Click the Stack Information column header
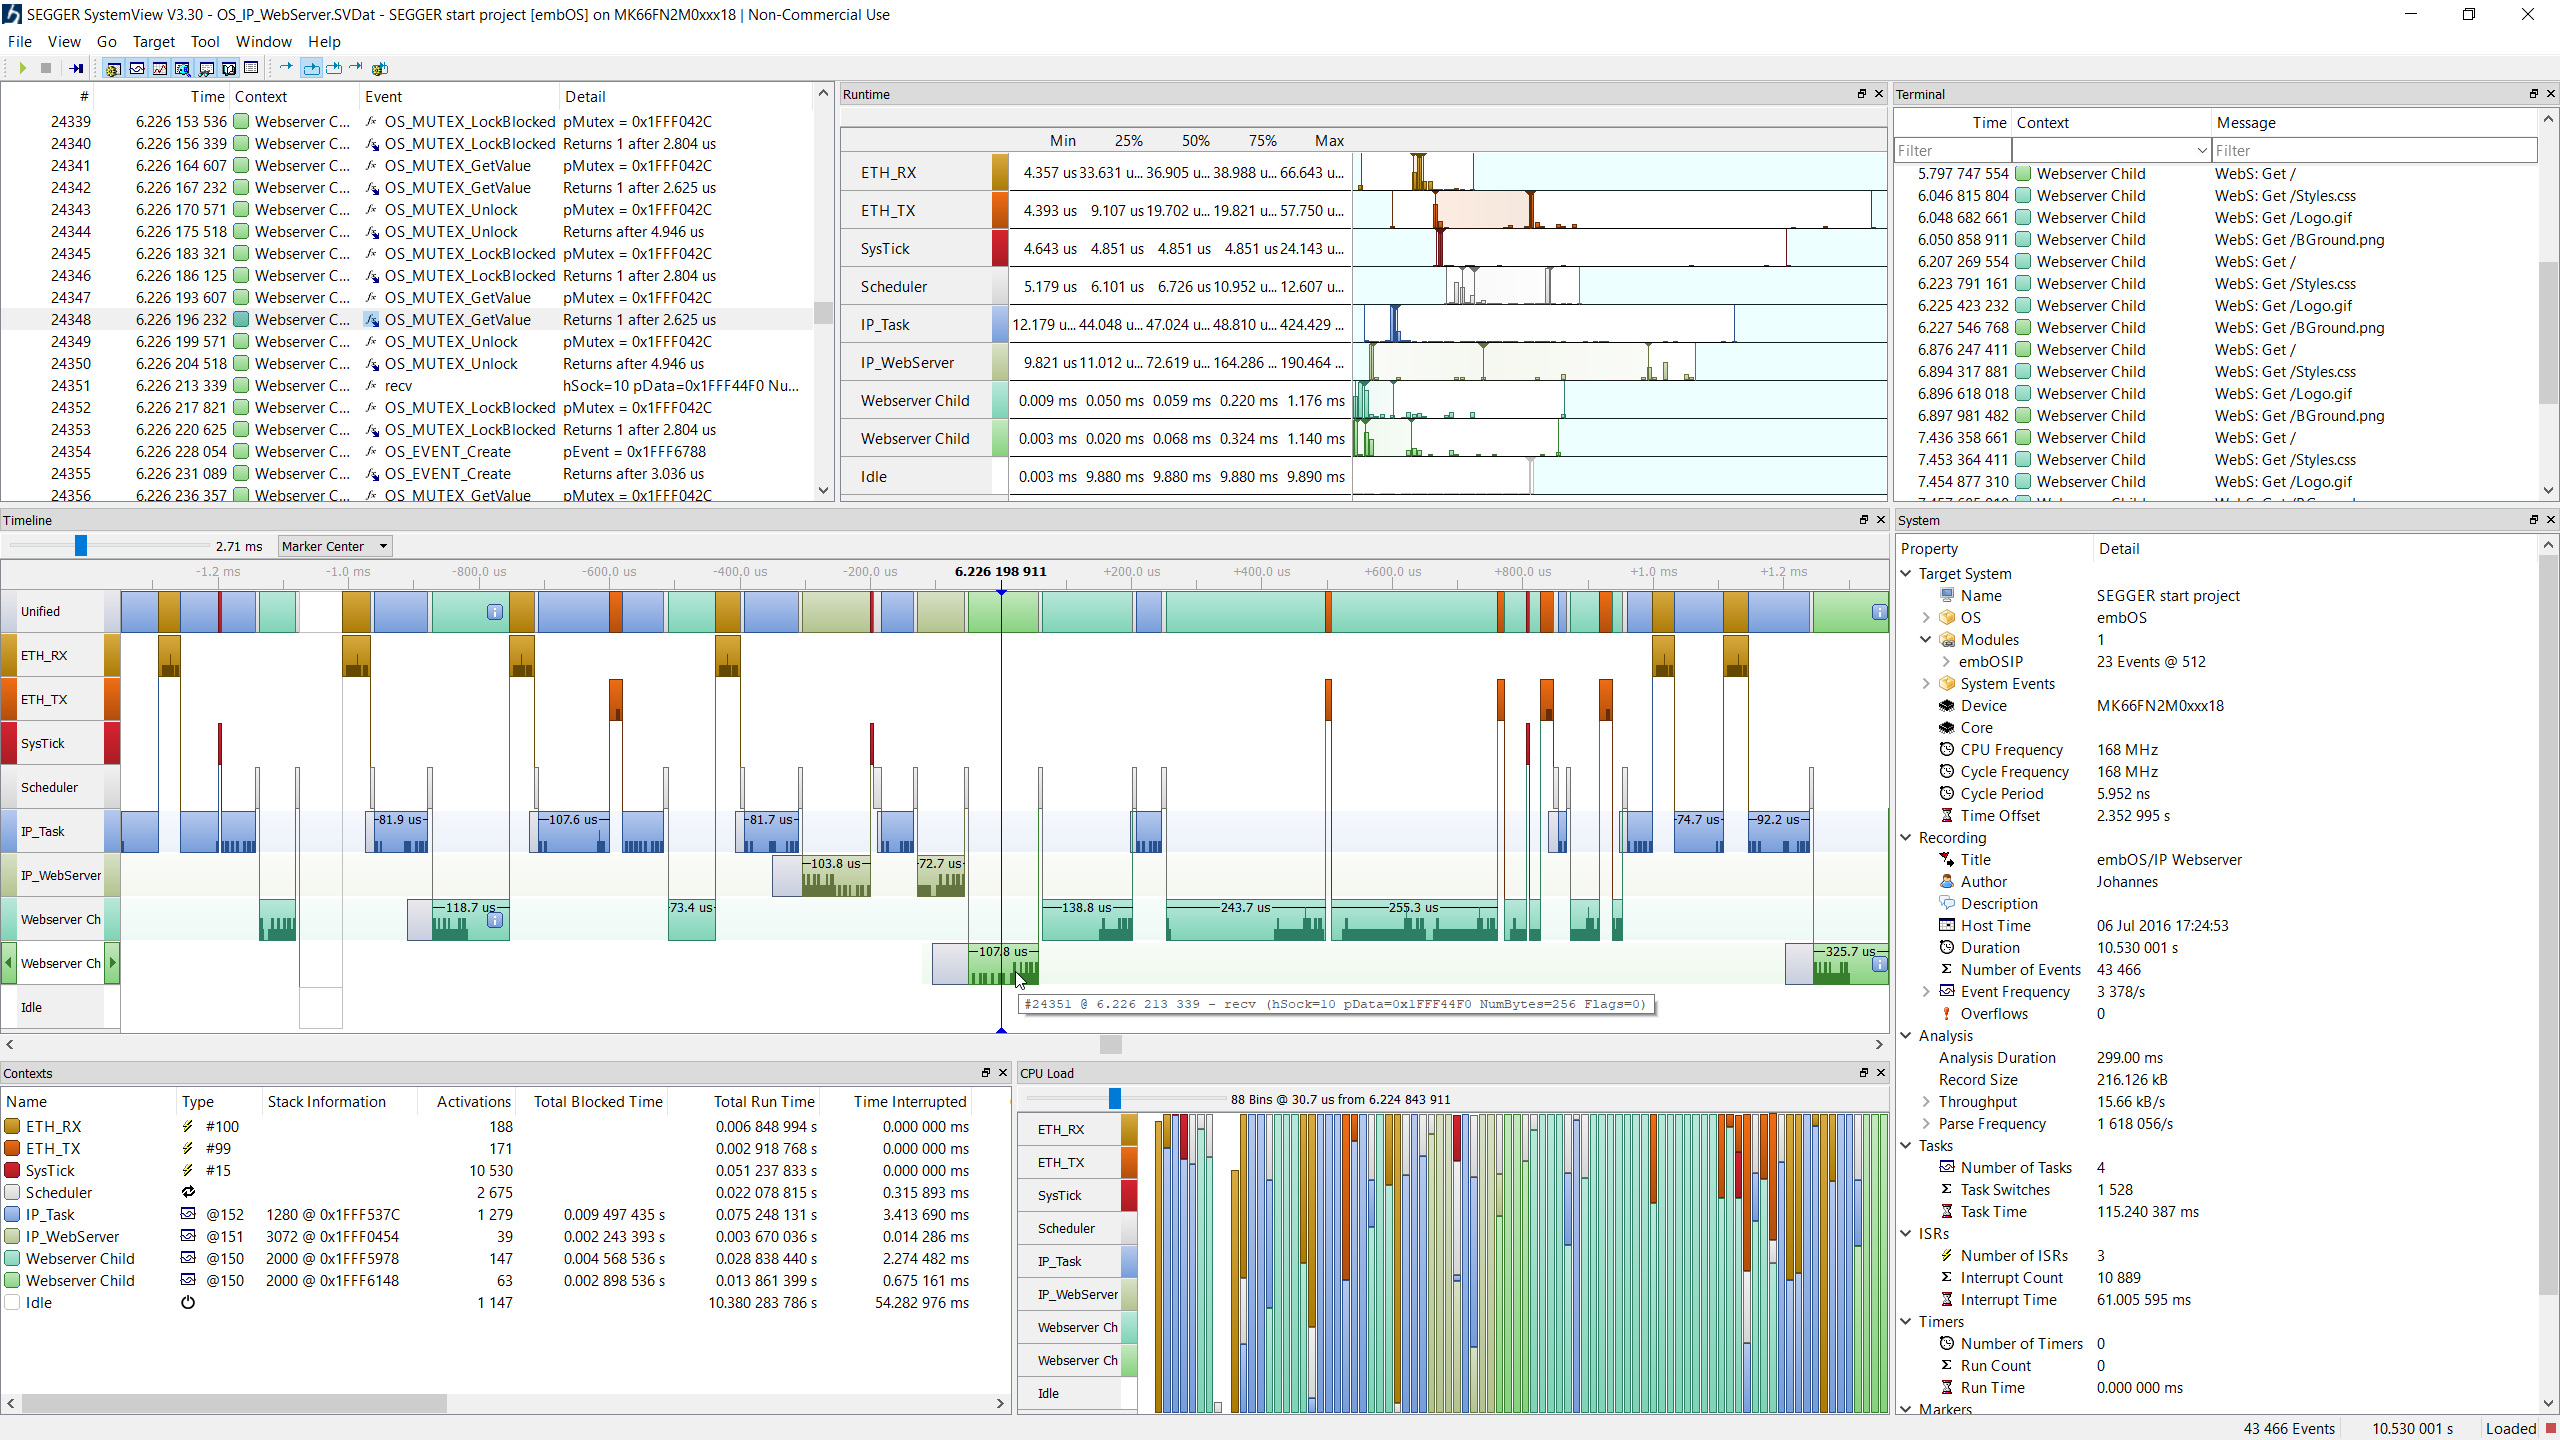 (338, 1102)
